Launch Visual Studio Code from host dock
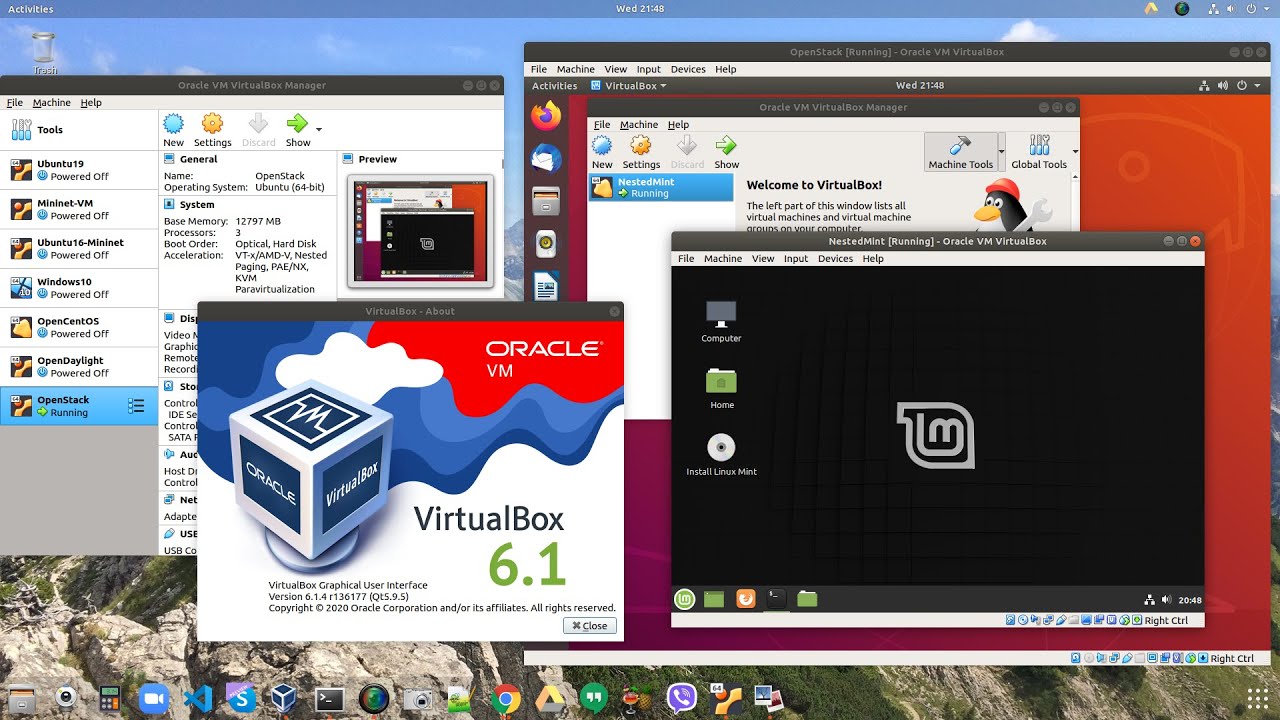 [197, 698]
